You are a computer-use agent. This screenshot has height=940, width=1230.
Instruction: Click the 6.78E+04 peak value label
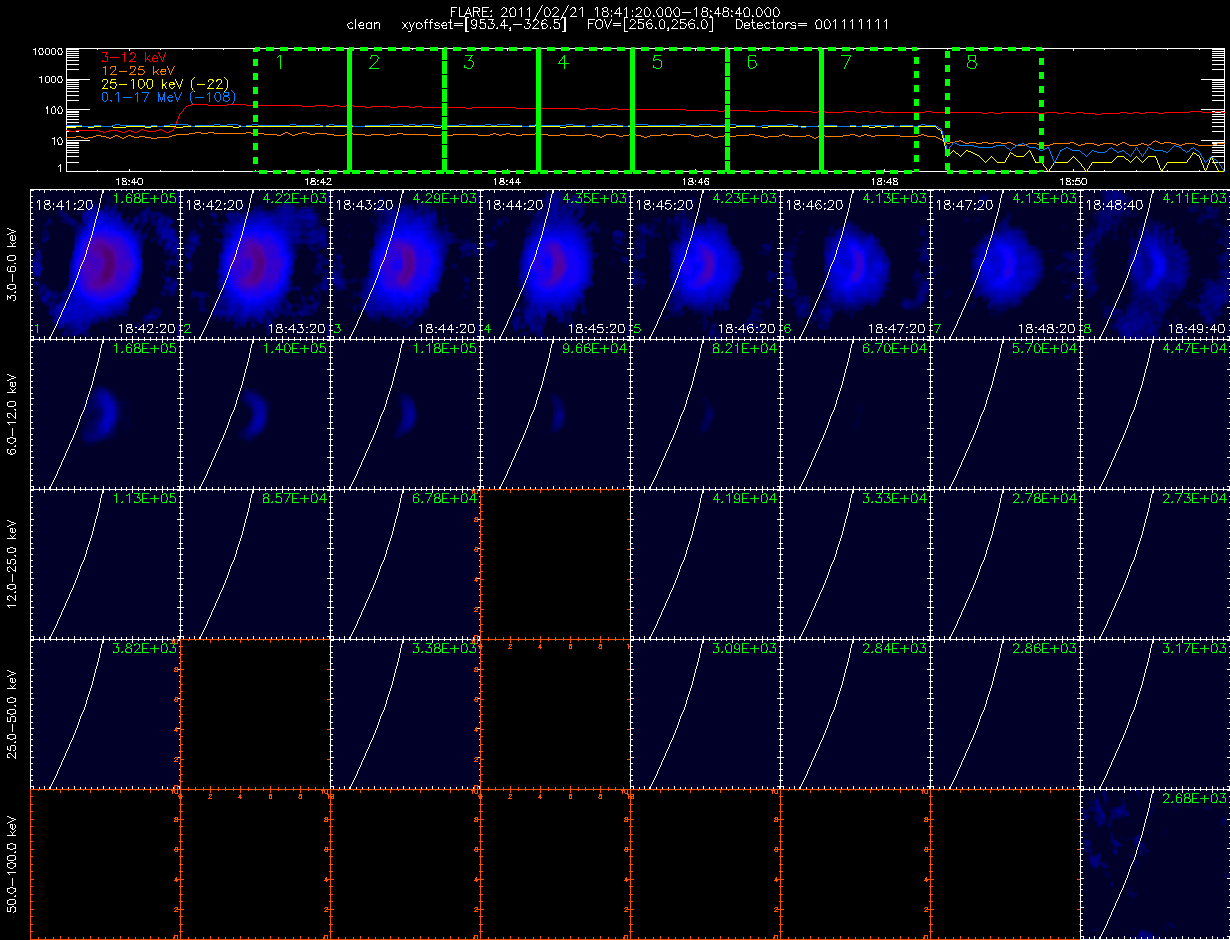(446, 499)
